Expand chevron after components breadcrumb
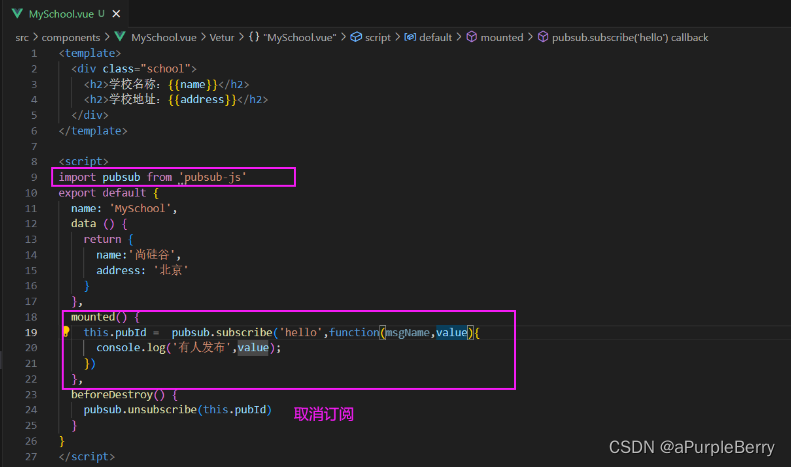791x467 pixels. [107, 37]
